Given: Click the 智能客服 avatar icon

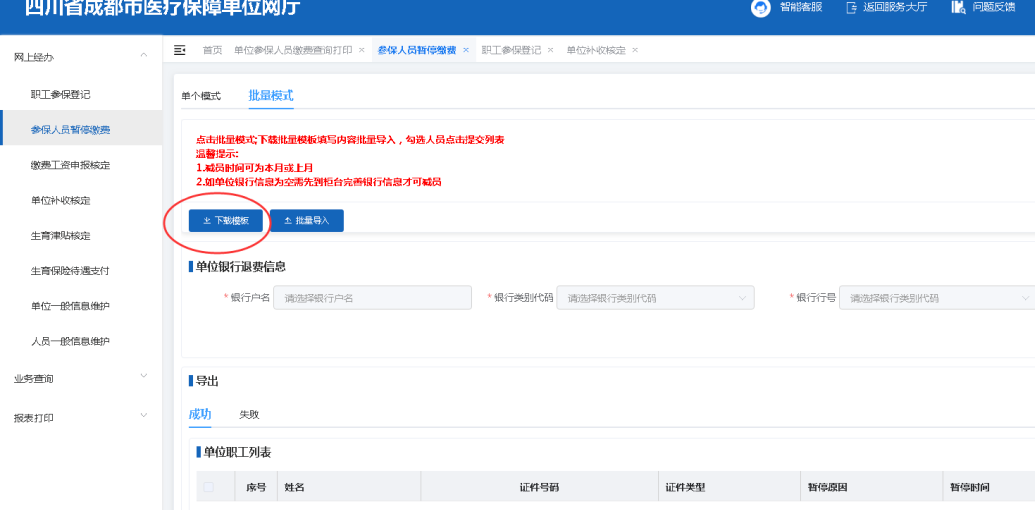Looking at the screenshot, I should tap(760, 9).
